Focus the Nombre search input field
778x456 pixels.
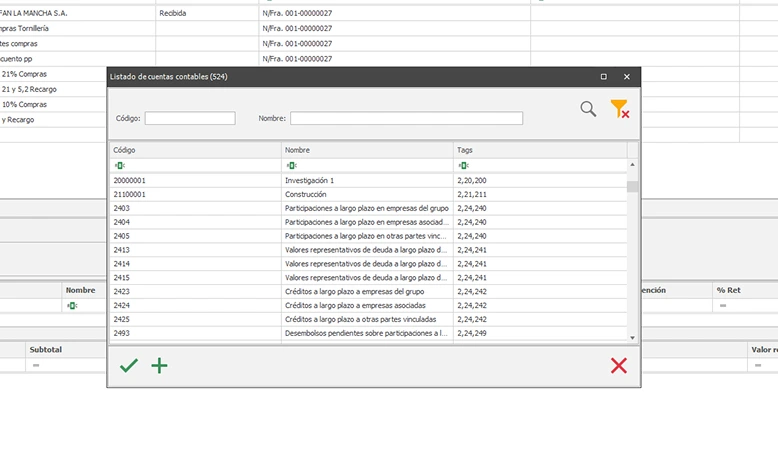point(406,118)
